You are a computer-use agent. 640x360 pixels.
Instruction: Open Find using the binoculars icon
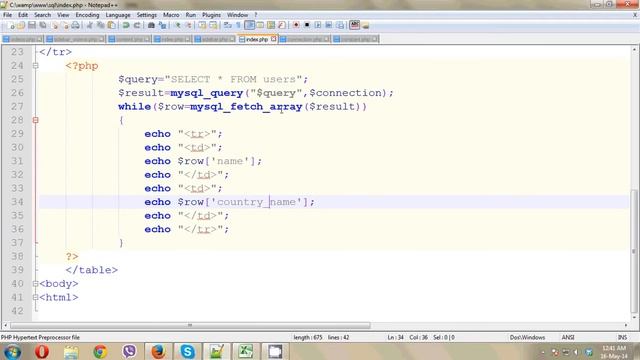pyautogui.click(x=151, y=25)
